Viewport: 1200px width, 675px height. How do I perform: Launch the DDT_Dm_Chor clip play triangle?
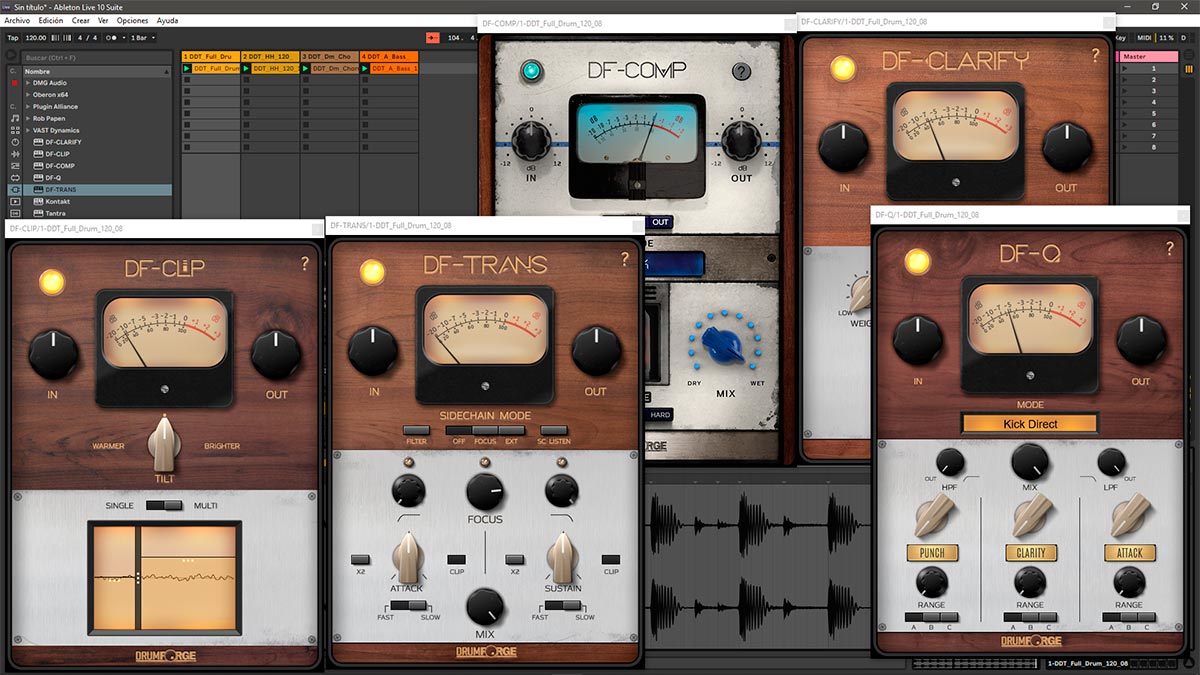pyautogui.click(x=306, y=68)
